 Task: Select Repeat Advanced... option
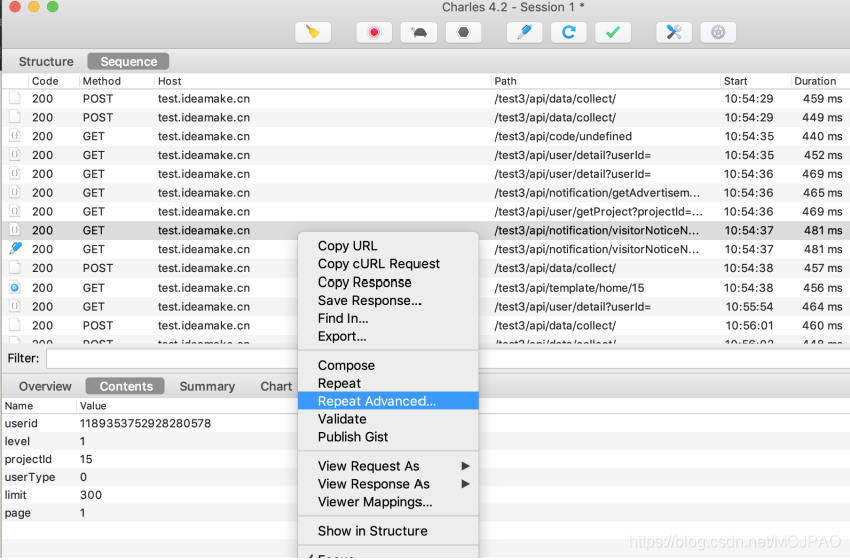pyautogui.click(x=388, y=401)
